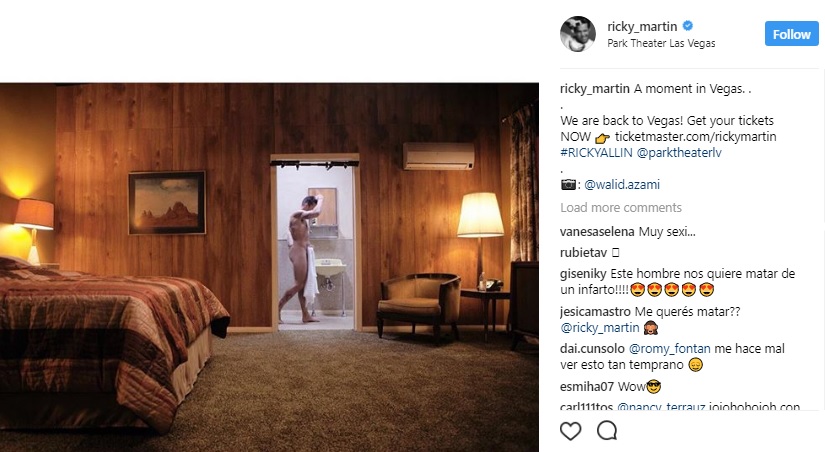Click the Follow button
Viewport: 825px width, 452px height.
coord(791,34)
